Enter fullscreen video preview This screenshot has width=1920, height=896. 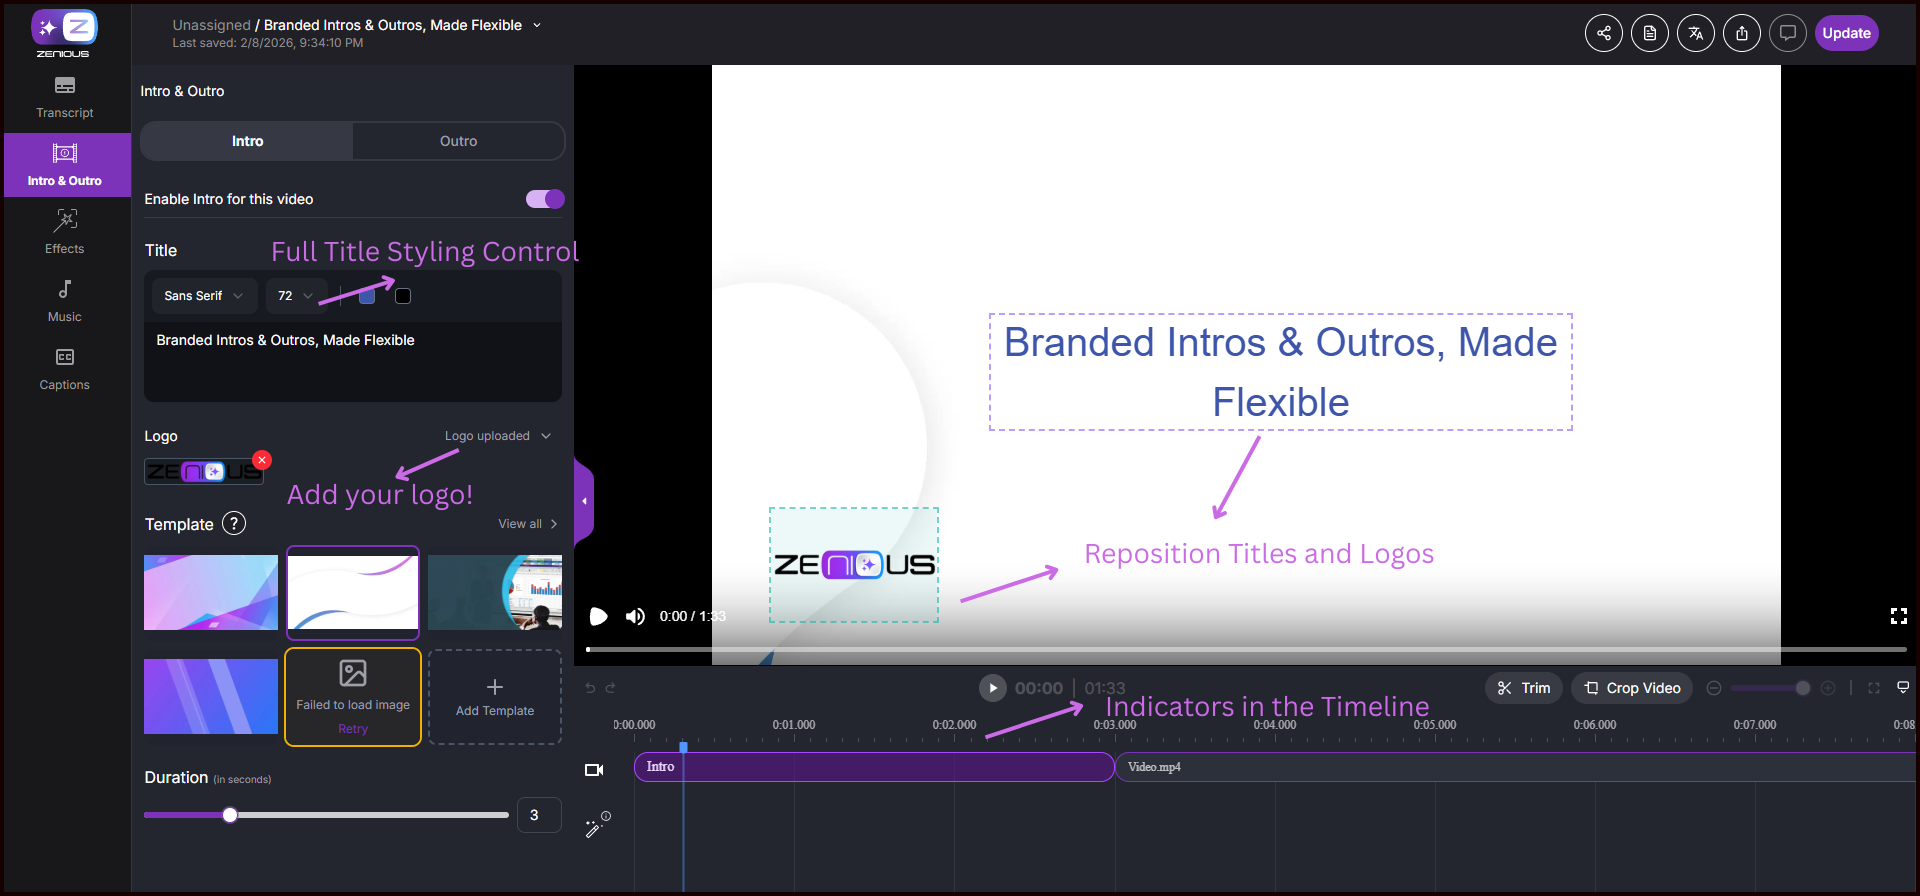(1898, 616)
